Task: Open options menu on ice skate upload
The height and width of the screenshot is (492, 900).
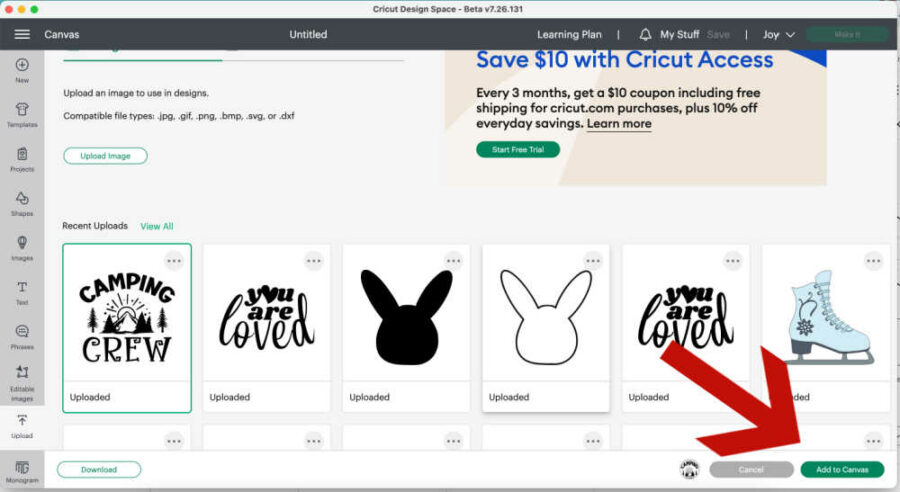Action: coord(873,260)
